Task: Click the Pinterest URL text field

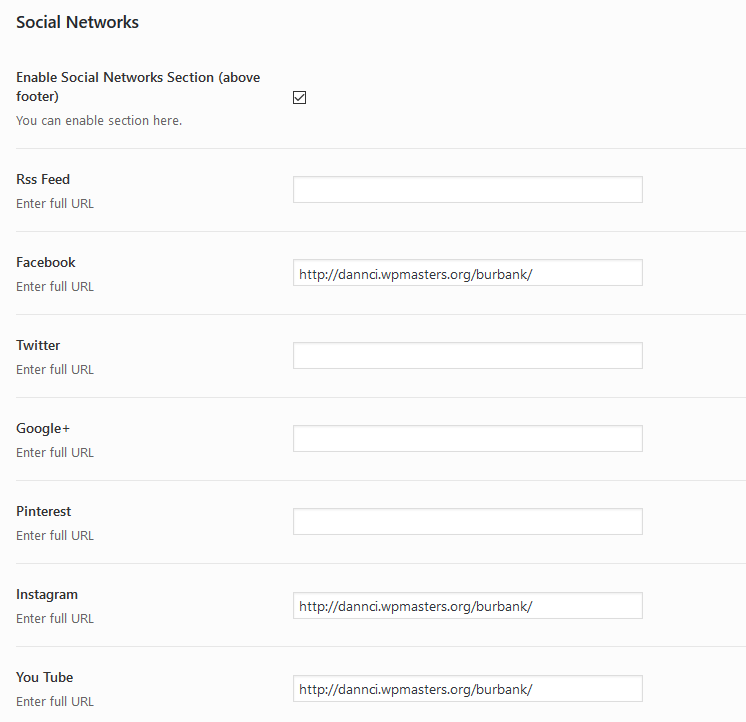Action: (x=467, y=522)
